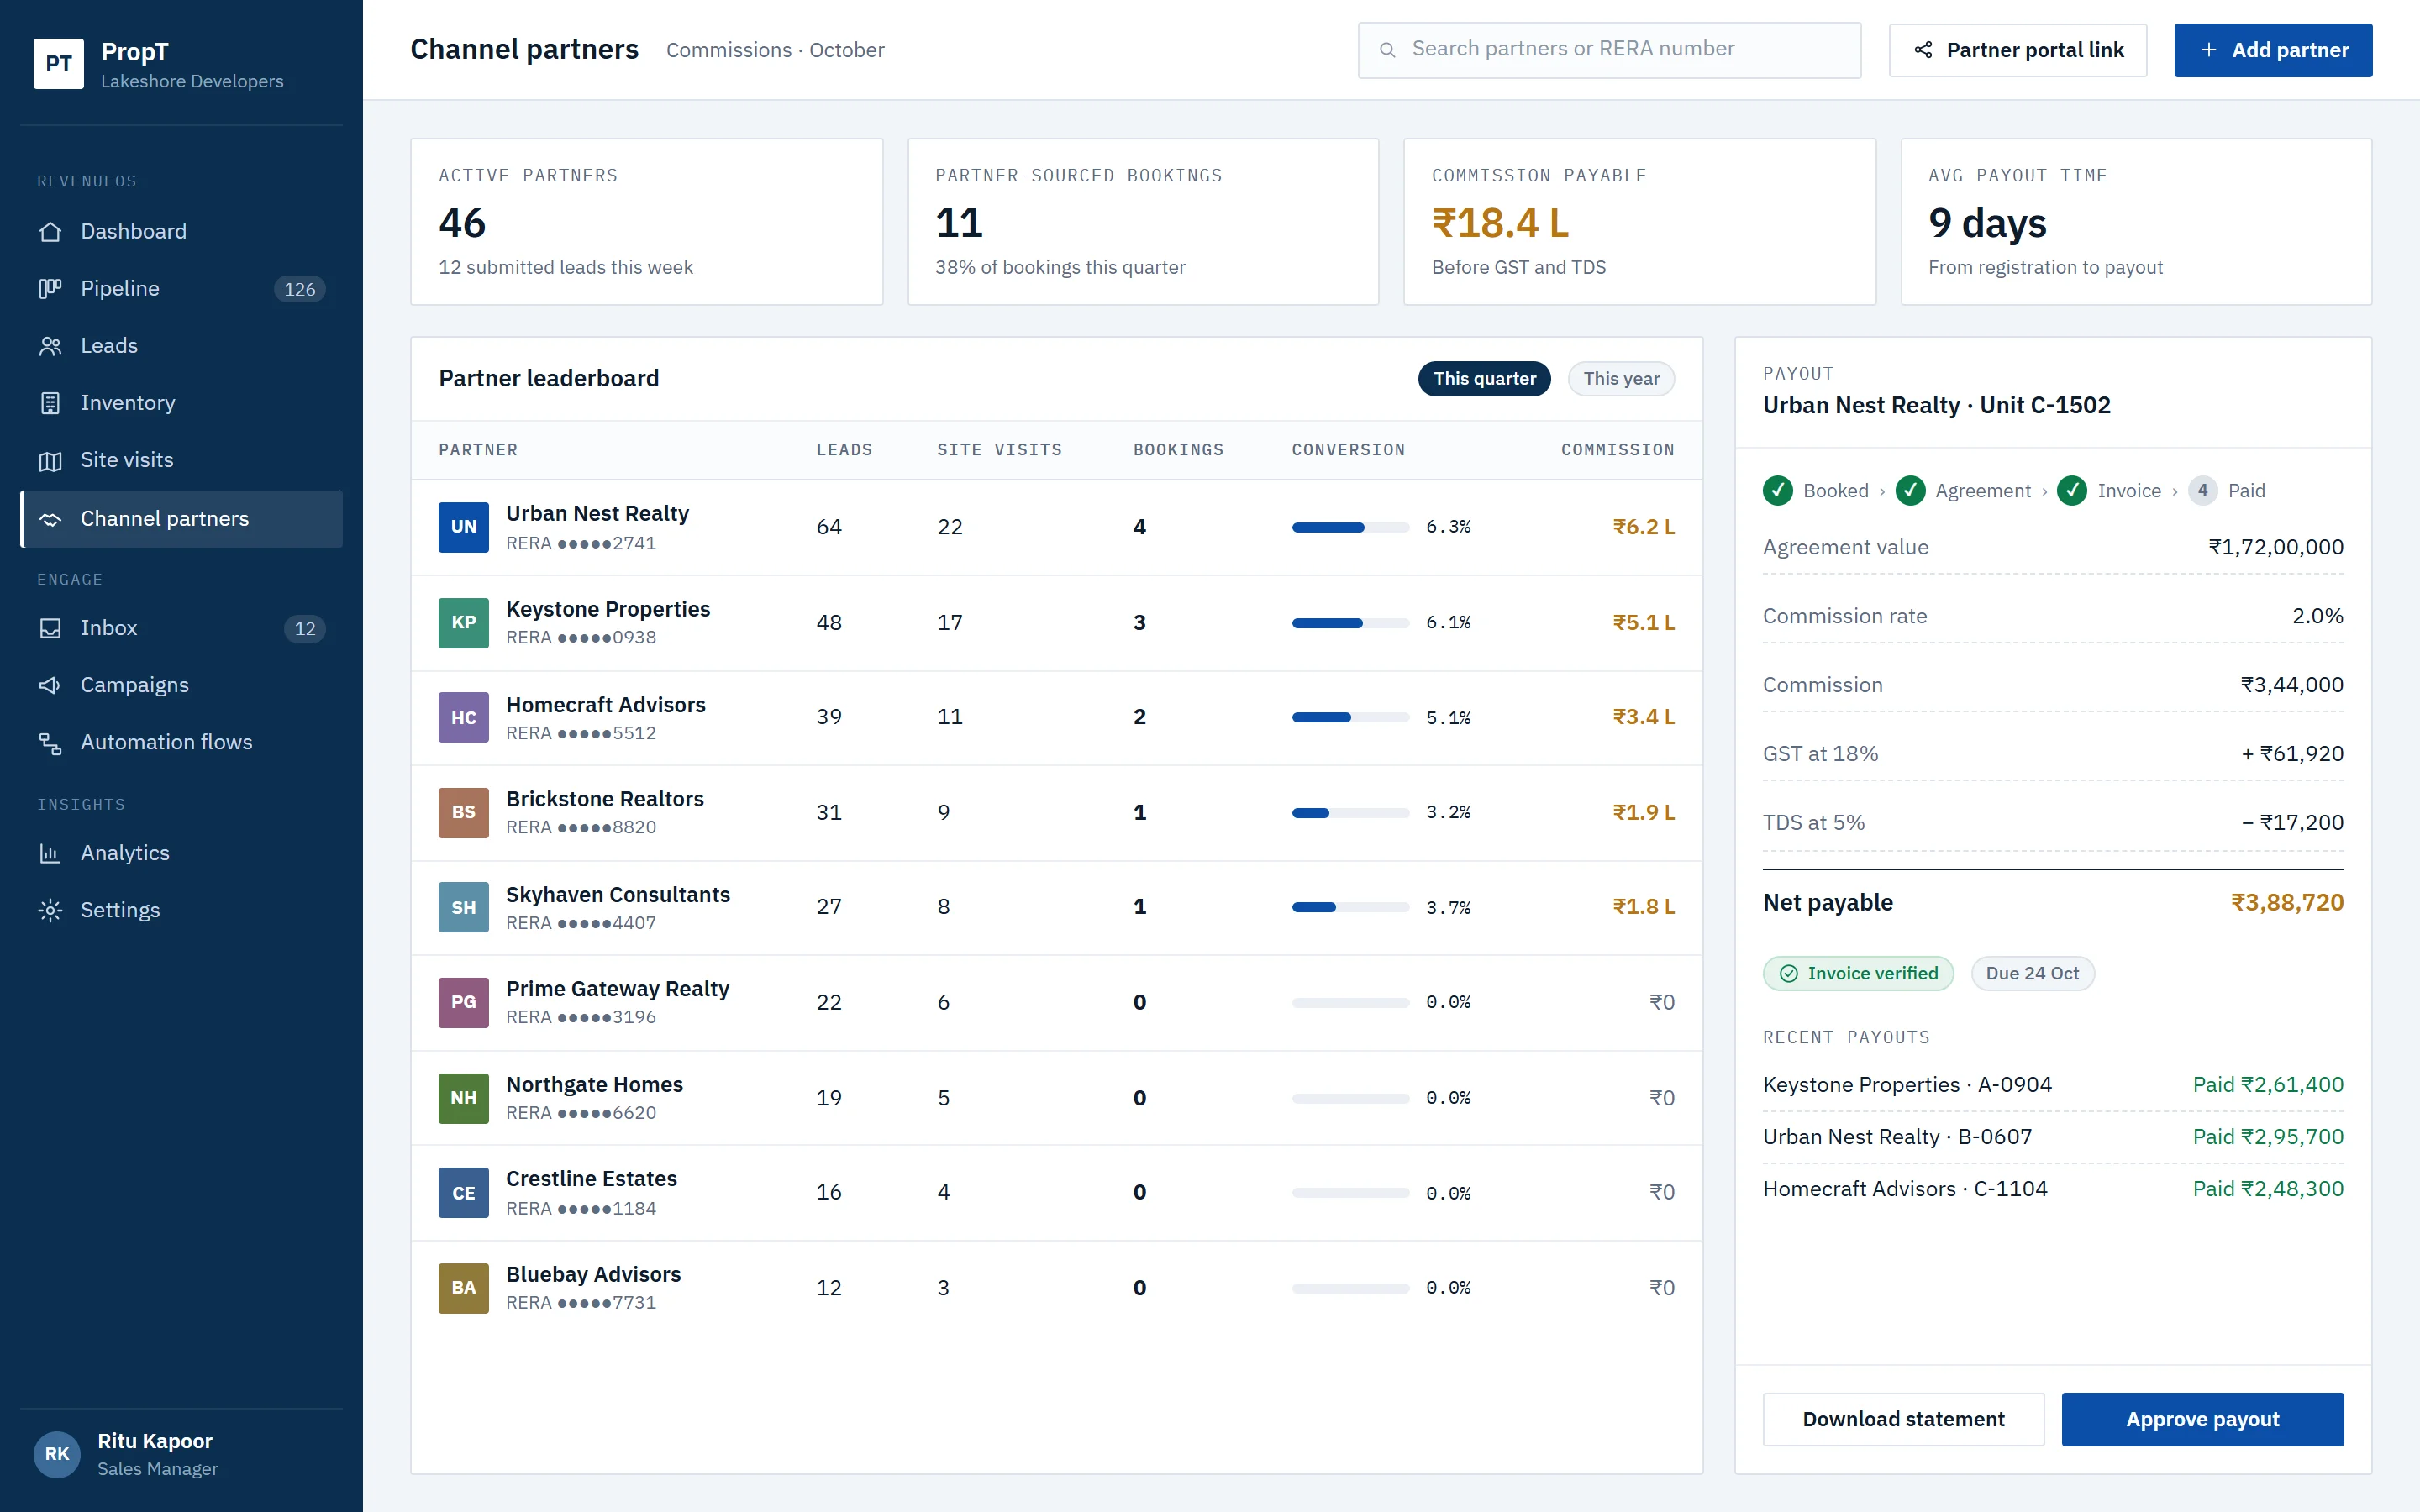Viewport: 2420px width, 1512px height.
Task: Open the Pipeline section
Action: 181,288
